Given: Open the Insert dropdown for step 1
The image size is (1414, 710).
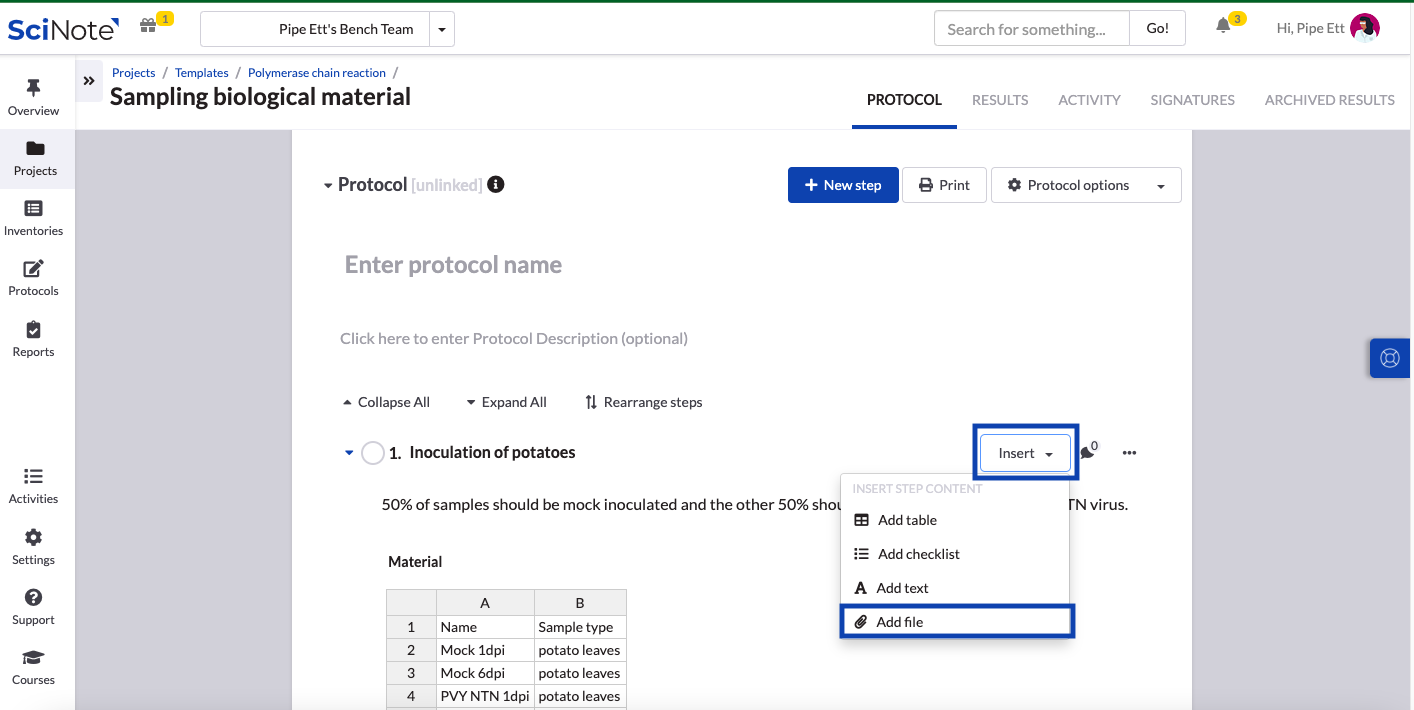Looking at the screenshot, I should 1023,452.
